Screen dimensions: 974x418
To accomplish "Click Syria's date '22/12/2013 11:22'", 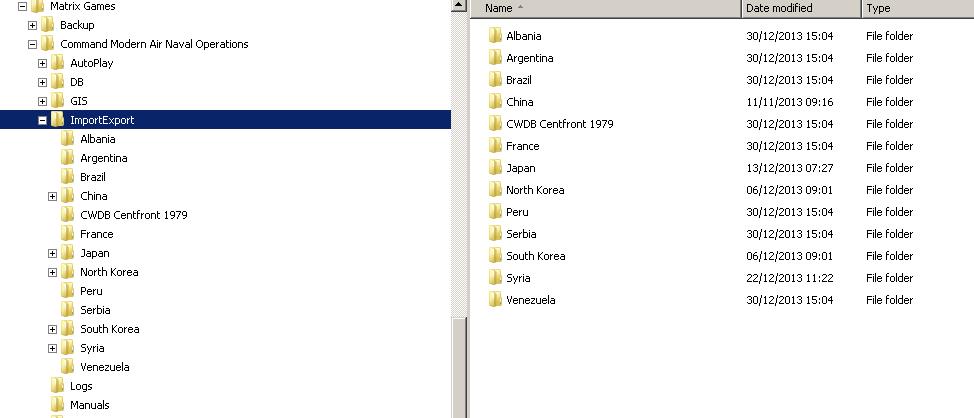I will pos(790,278).
